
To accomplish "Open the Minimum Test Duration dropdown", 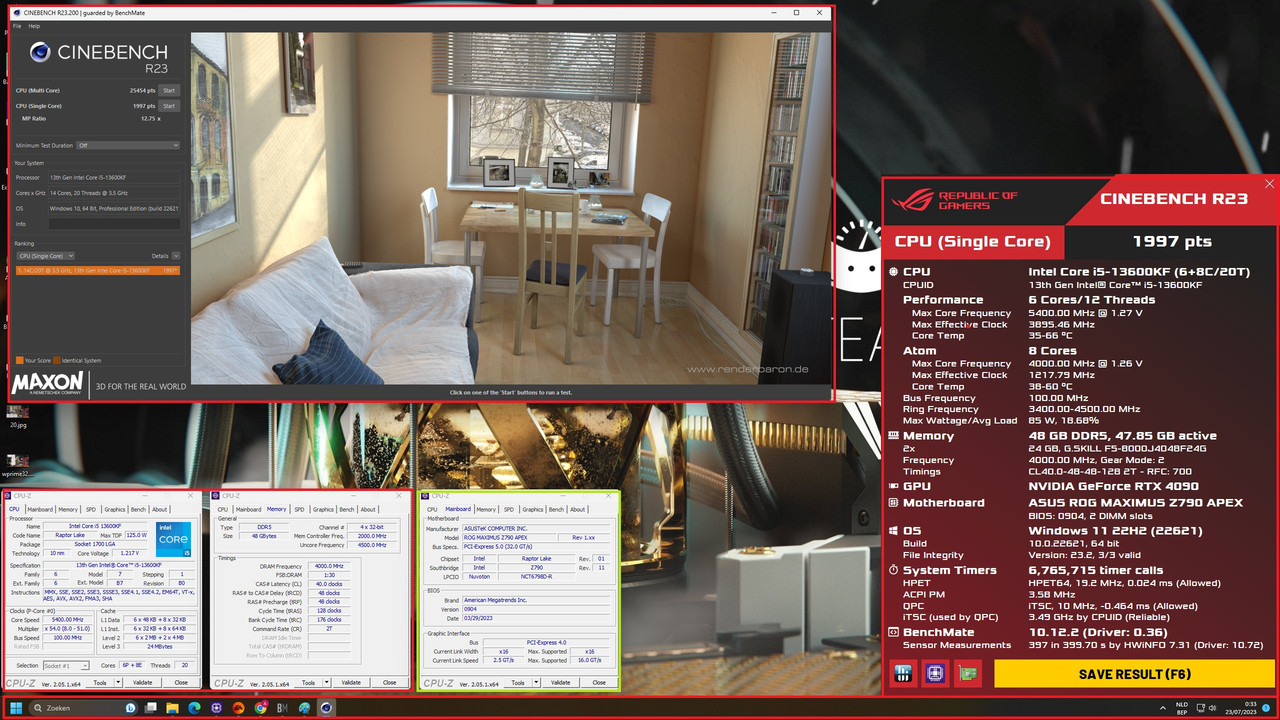I will [x=129, y=145].
